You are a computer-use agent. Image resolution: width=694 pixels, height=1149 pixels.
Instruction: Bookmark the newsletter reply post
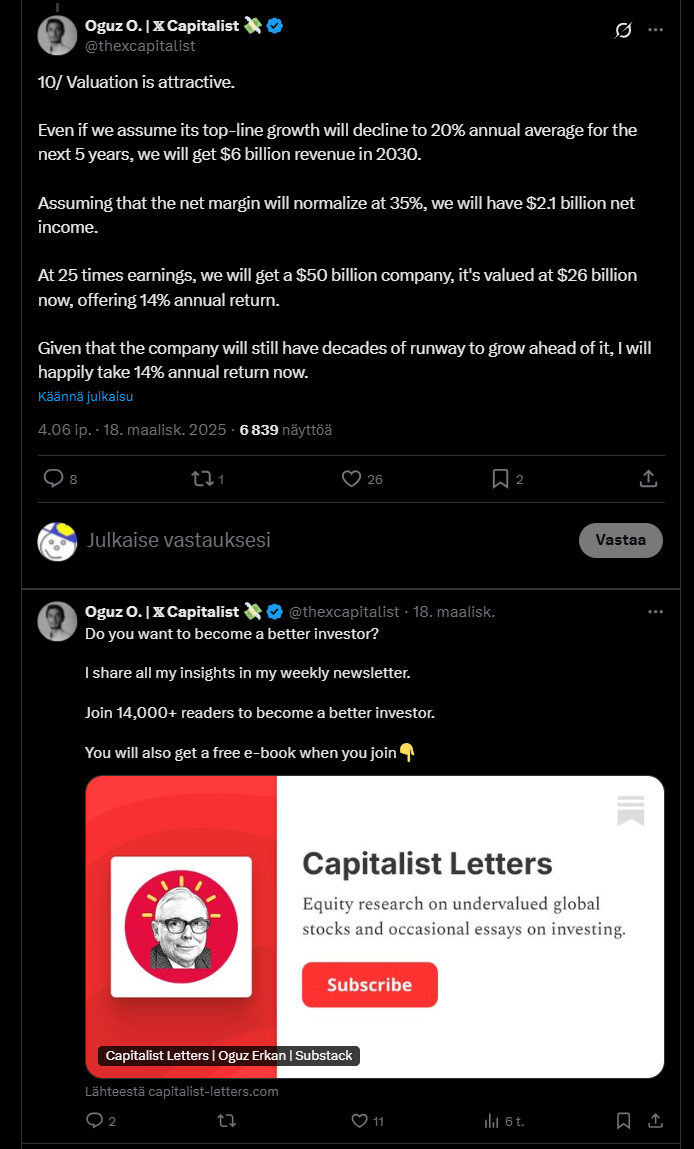(x=622, y=1121)
